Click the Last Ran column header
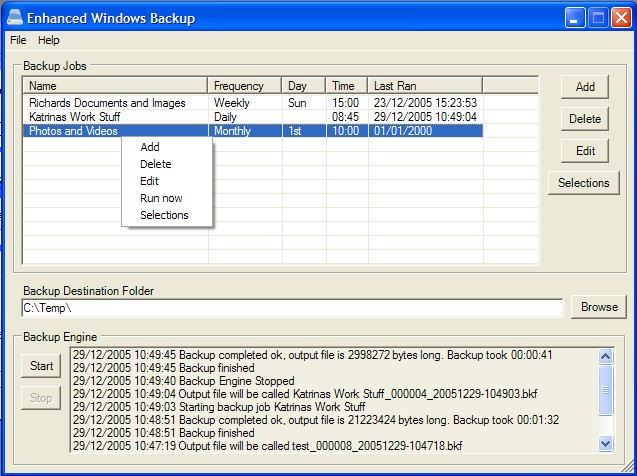This screenshot has width=637, height=476. tap(425, 86)
